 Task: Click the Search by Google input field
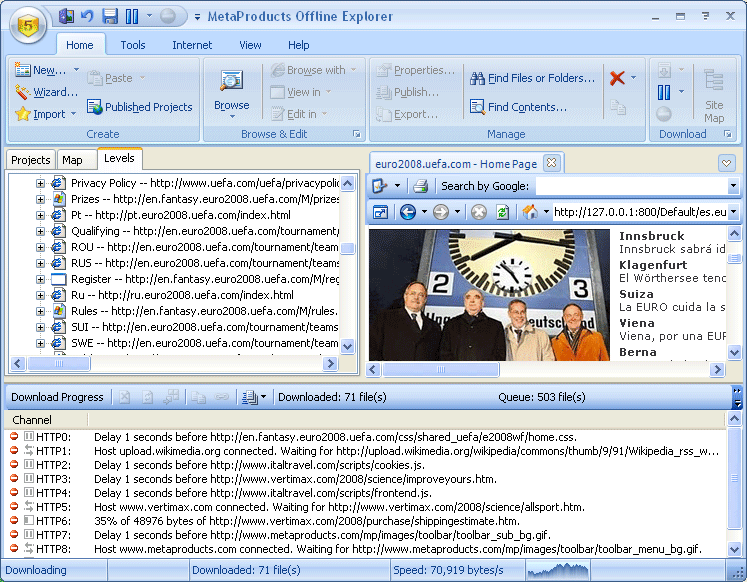click(x=630, y=186)
